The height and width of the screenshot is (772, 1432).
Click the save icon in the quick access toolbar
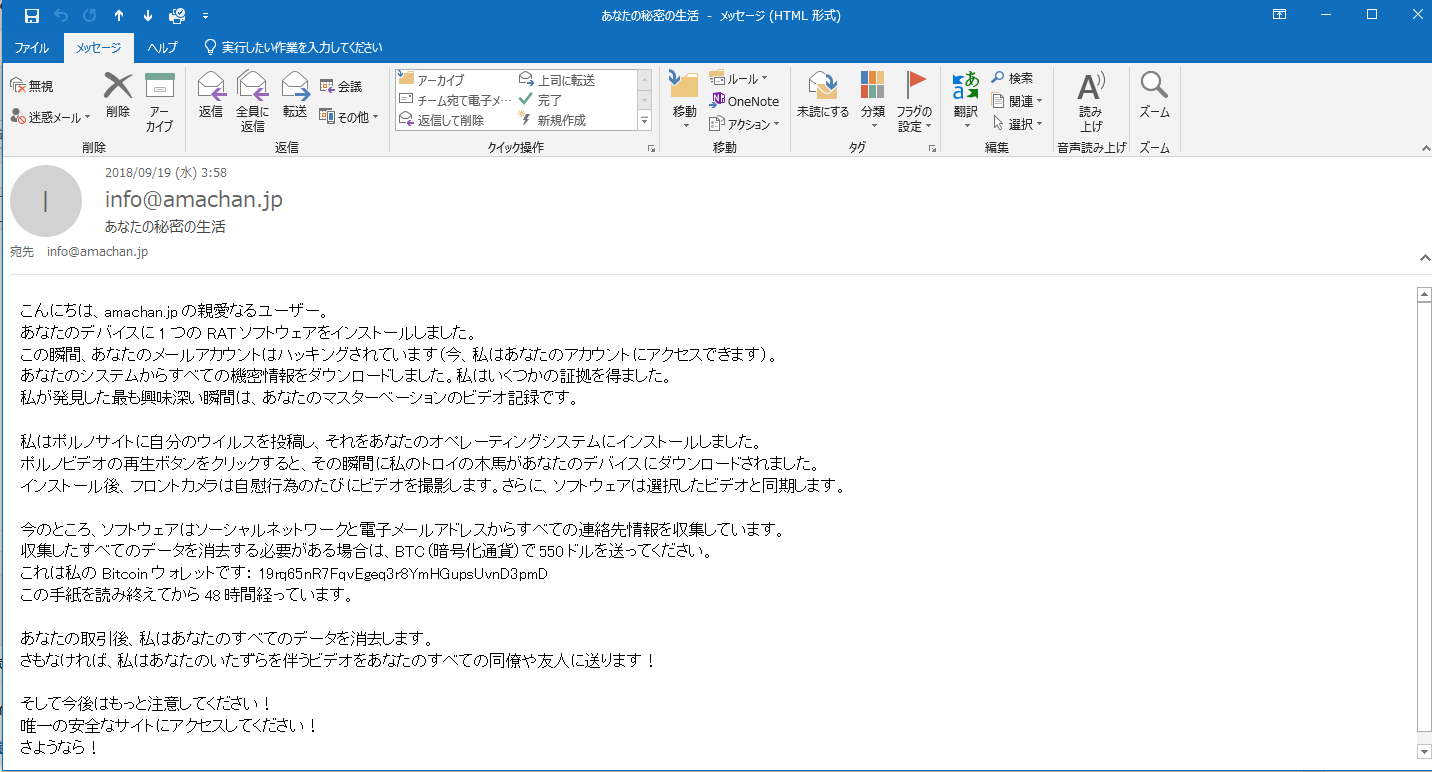click(32, 16)
